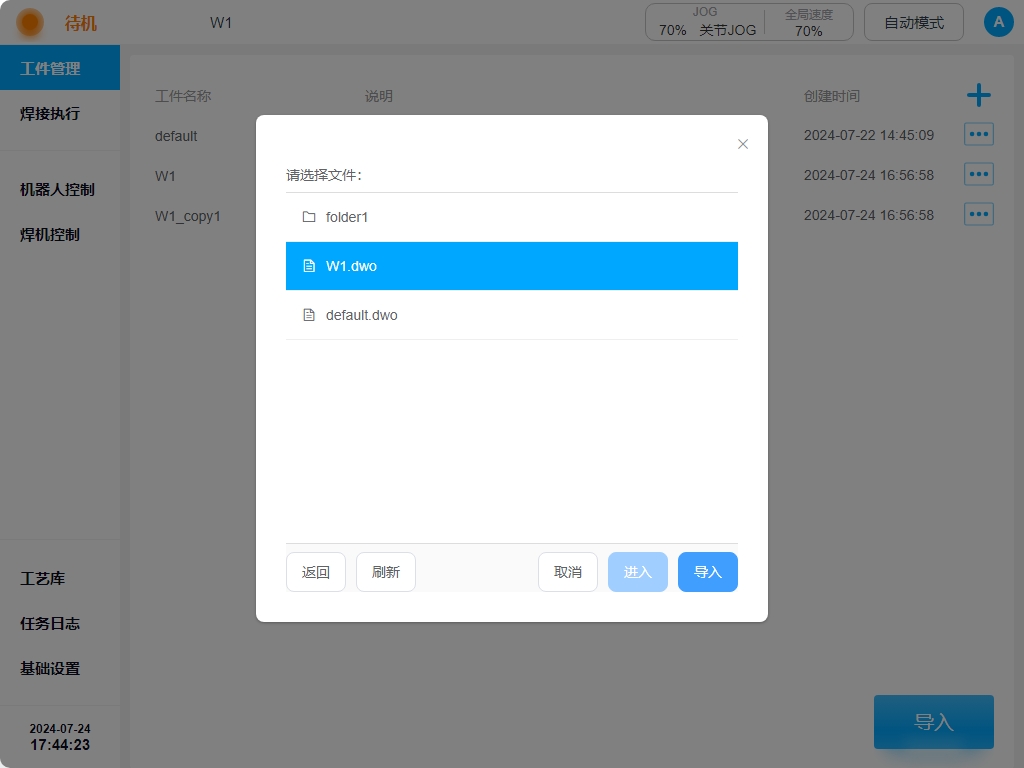Go to 焊接执行 menu item
The width and height of the screenshot is (1024, 768).
click(50, 114)
